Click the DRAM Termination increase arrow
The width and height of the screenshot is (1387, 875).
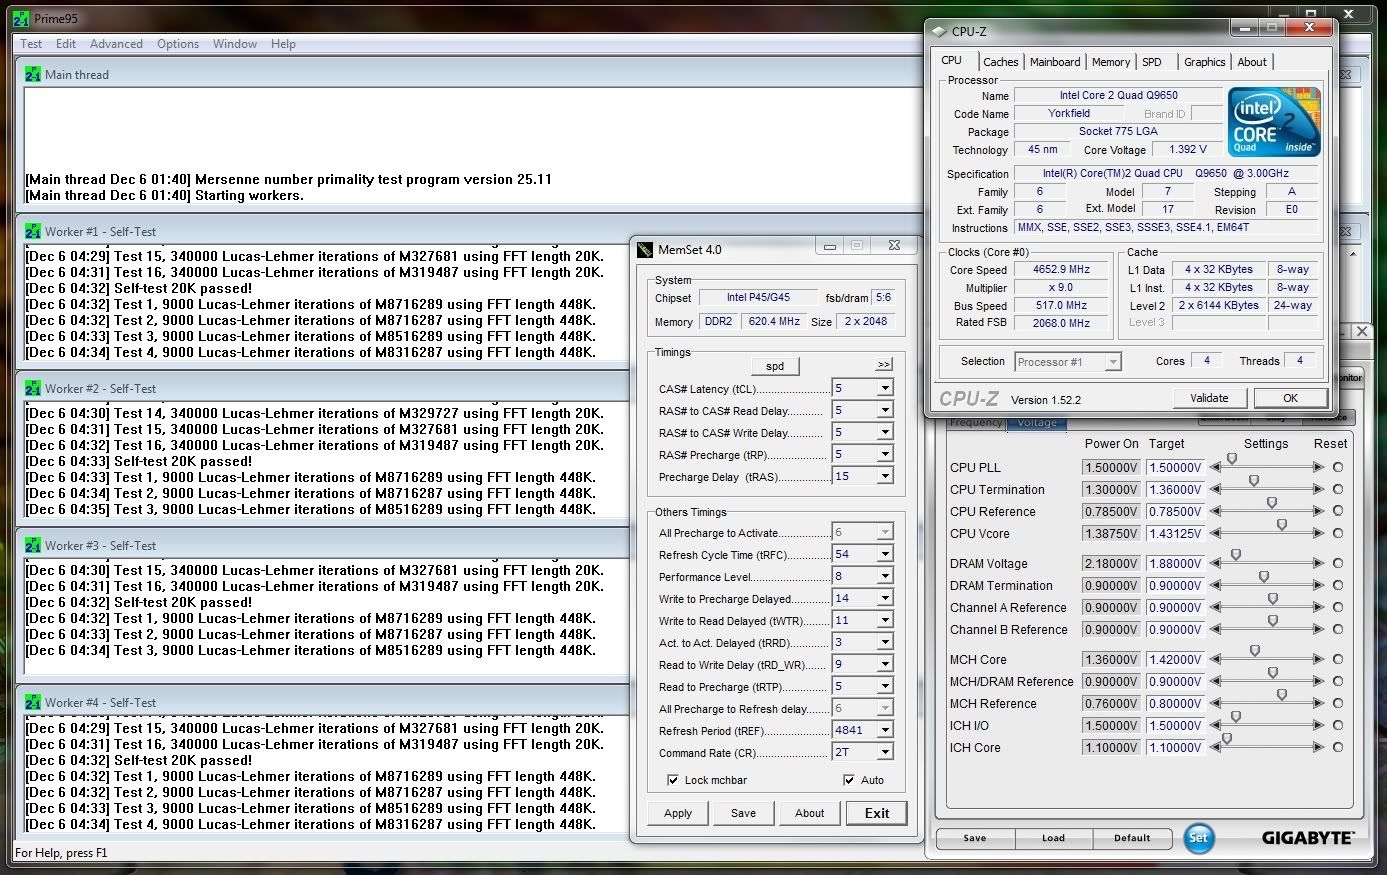[1319, 585]
